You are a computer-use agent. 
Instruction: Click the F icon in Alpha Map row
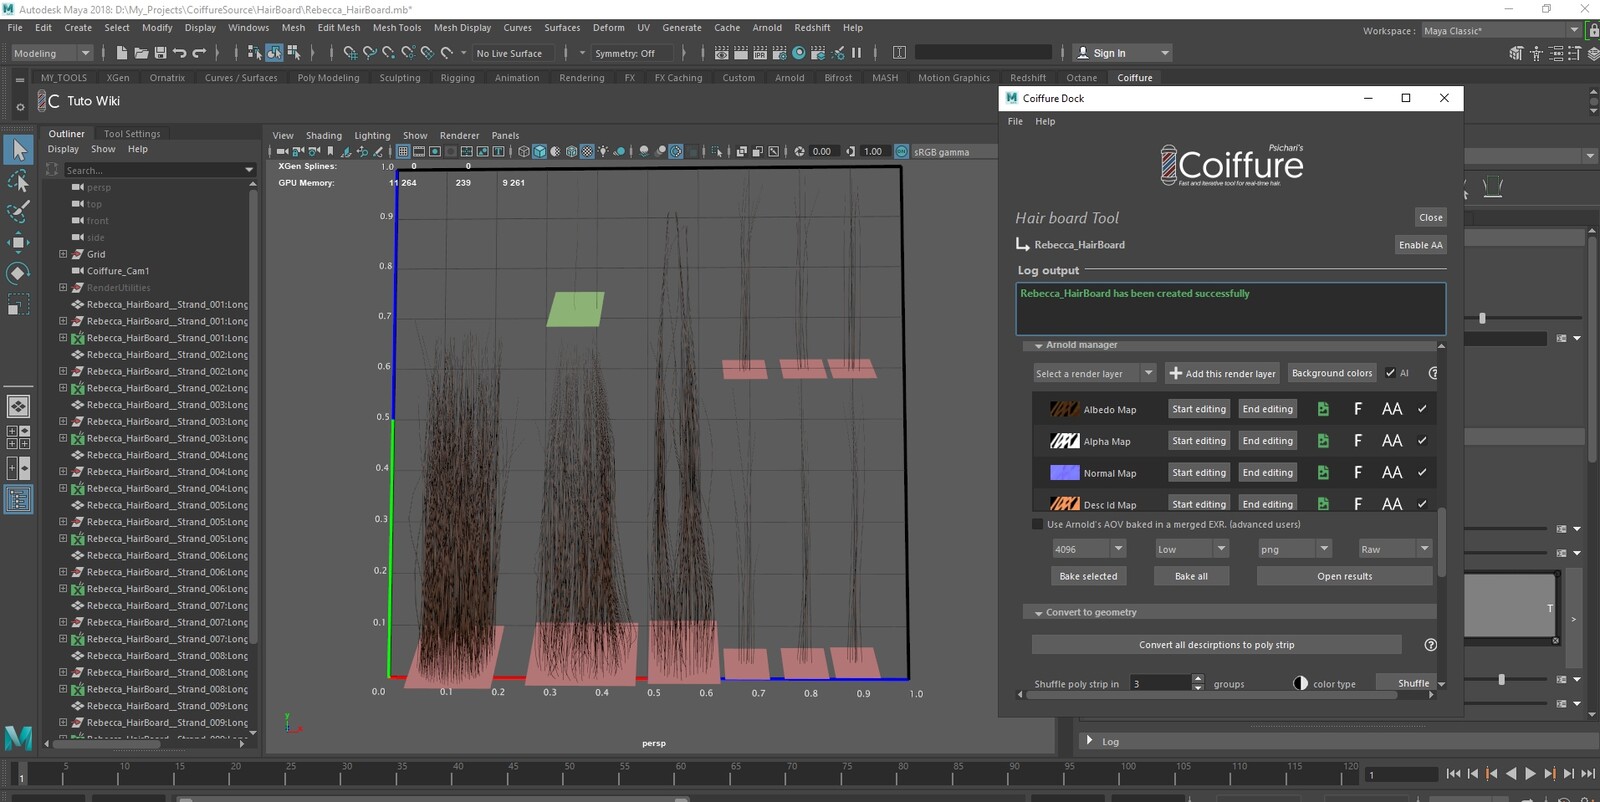coord(1358,441)
